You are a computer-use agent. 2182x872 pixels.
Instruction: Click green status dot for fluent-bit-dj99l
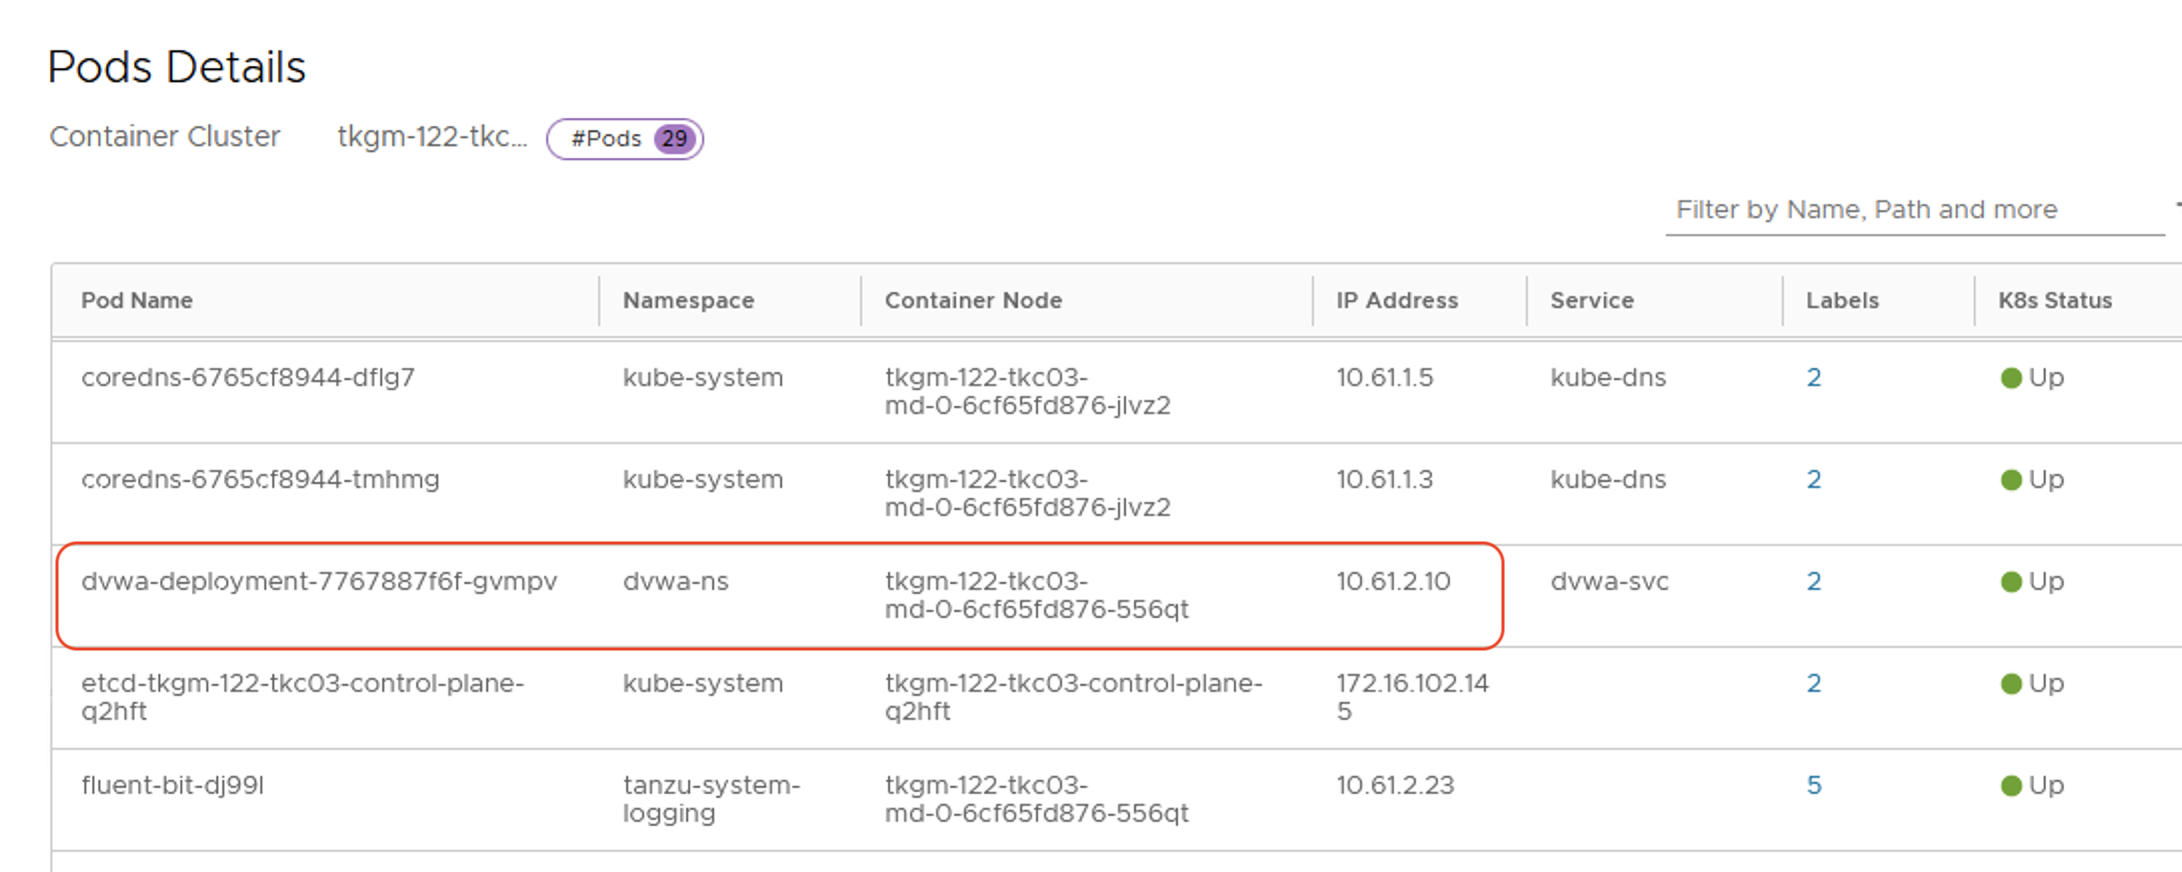coord(2011,786)
